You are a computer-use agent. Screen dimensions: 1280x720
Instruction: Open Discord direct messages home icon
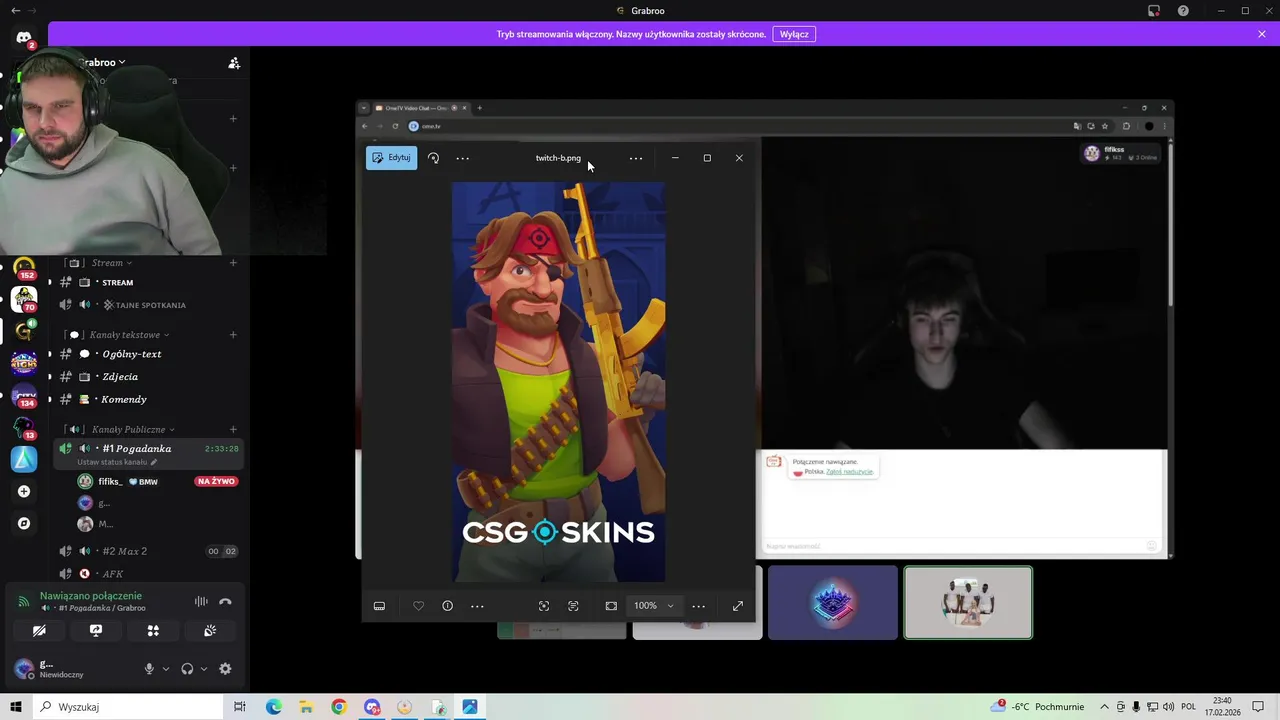24,38
